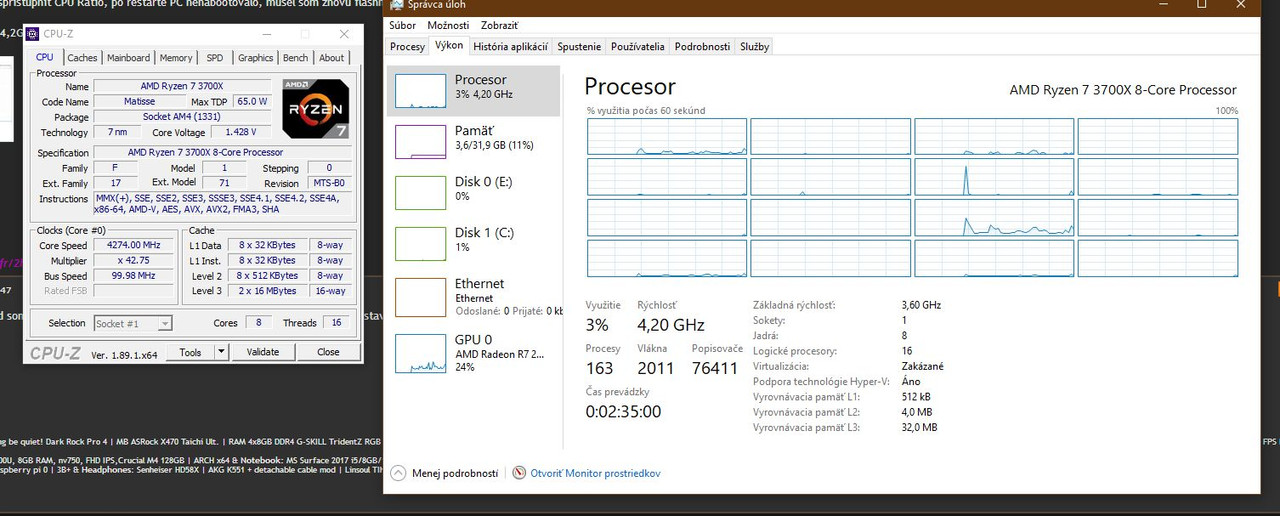Open the Mainboard tab in CPU-Z
This screenshot has height=516, width=1280.
point(129,58)
